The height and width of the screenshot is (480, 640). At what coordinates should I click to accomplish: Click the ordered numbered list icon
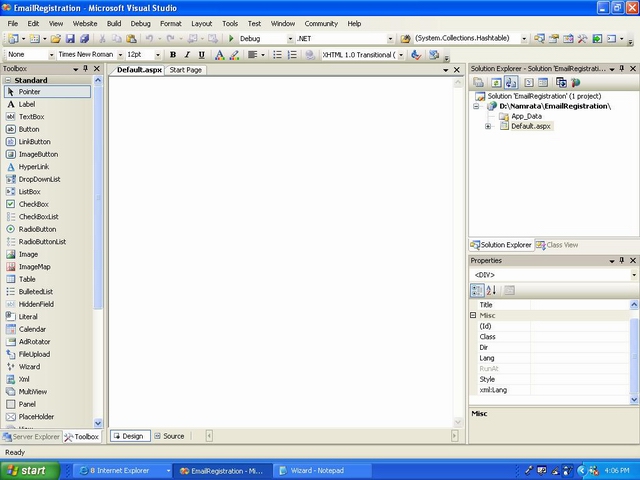click(x=292, y=55)
